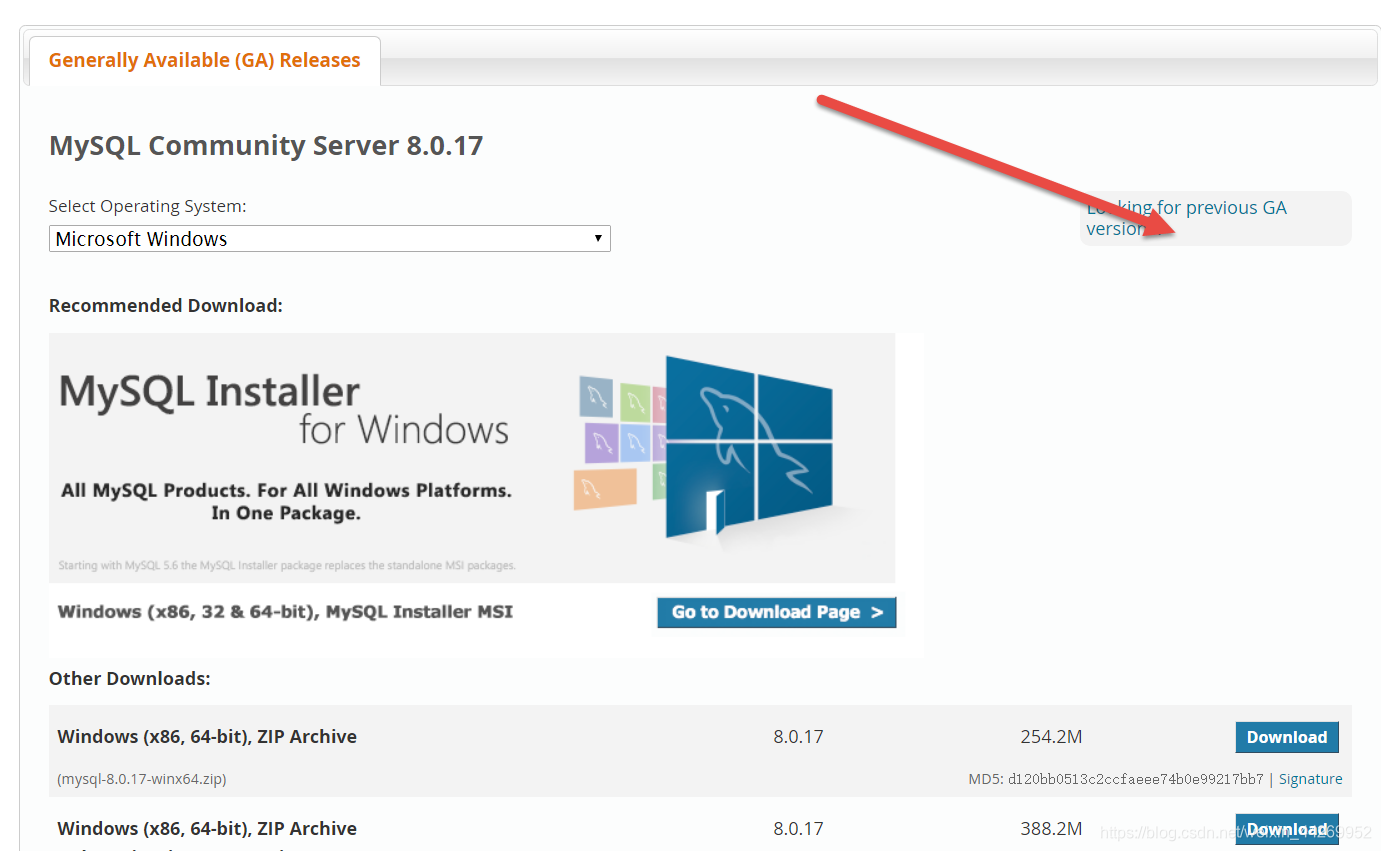The image size is (1381, 851).
Task: Open the Signature link for mysql-8.0.17-winx64.zip
Action: click(x=1310, y=779)
